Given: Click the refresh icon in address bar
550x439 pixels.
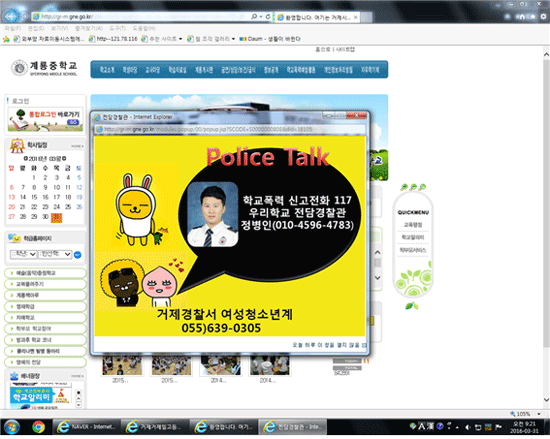Looking at the screenshot, I should point(268,16).
